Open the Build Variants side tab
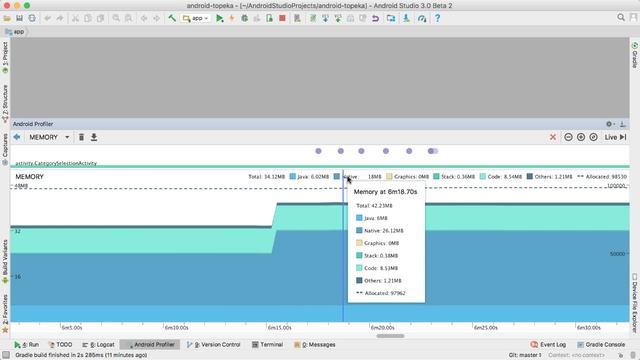 (x=5, y=261)
